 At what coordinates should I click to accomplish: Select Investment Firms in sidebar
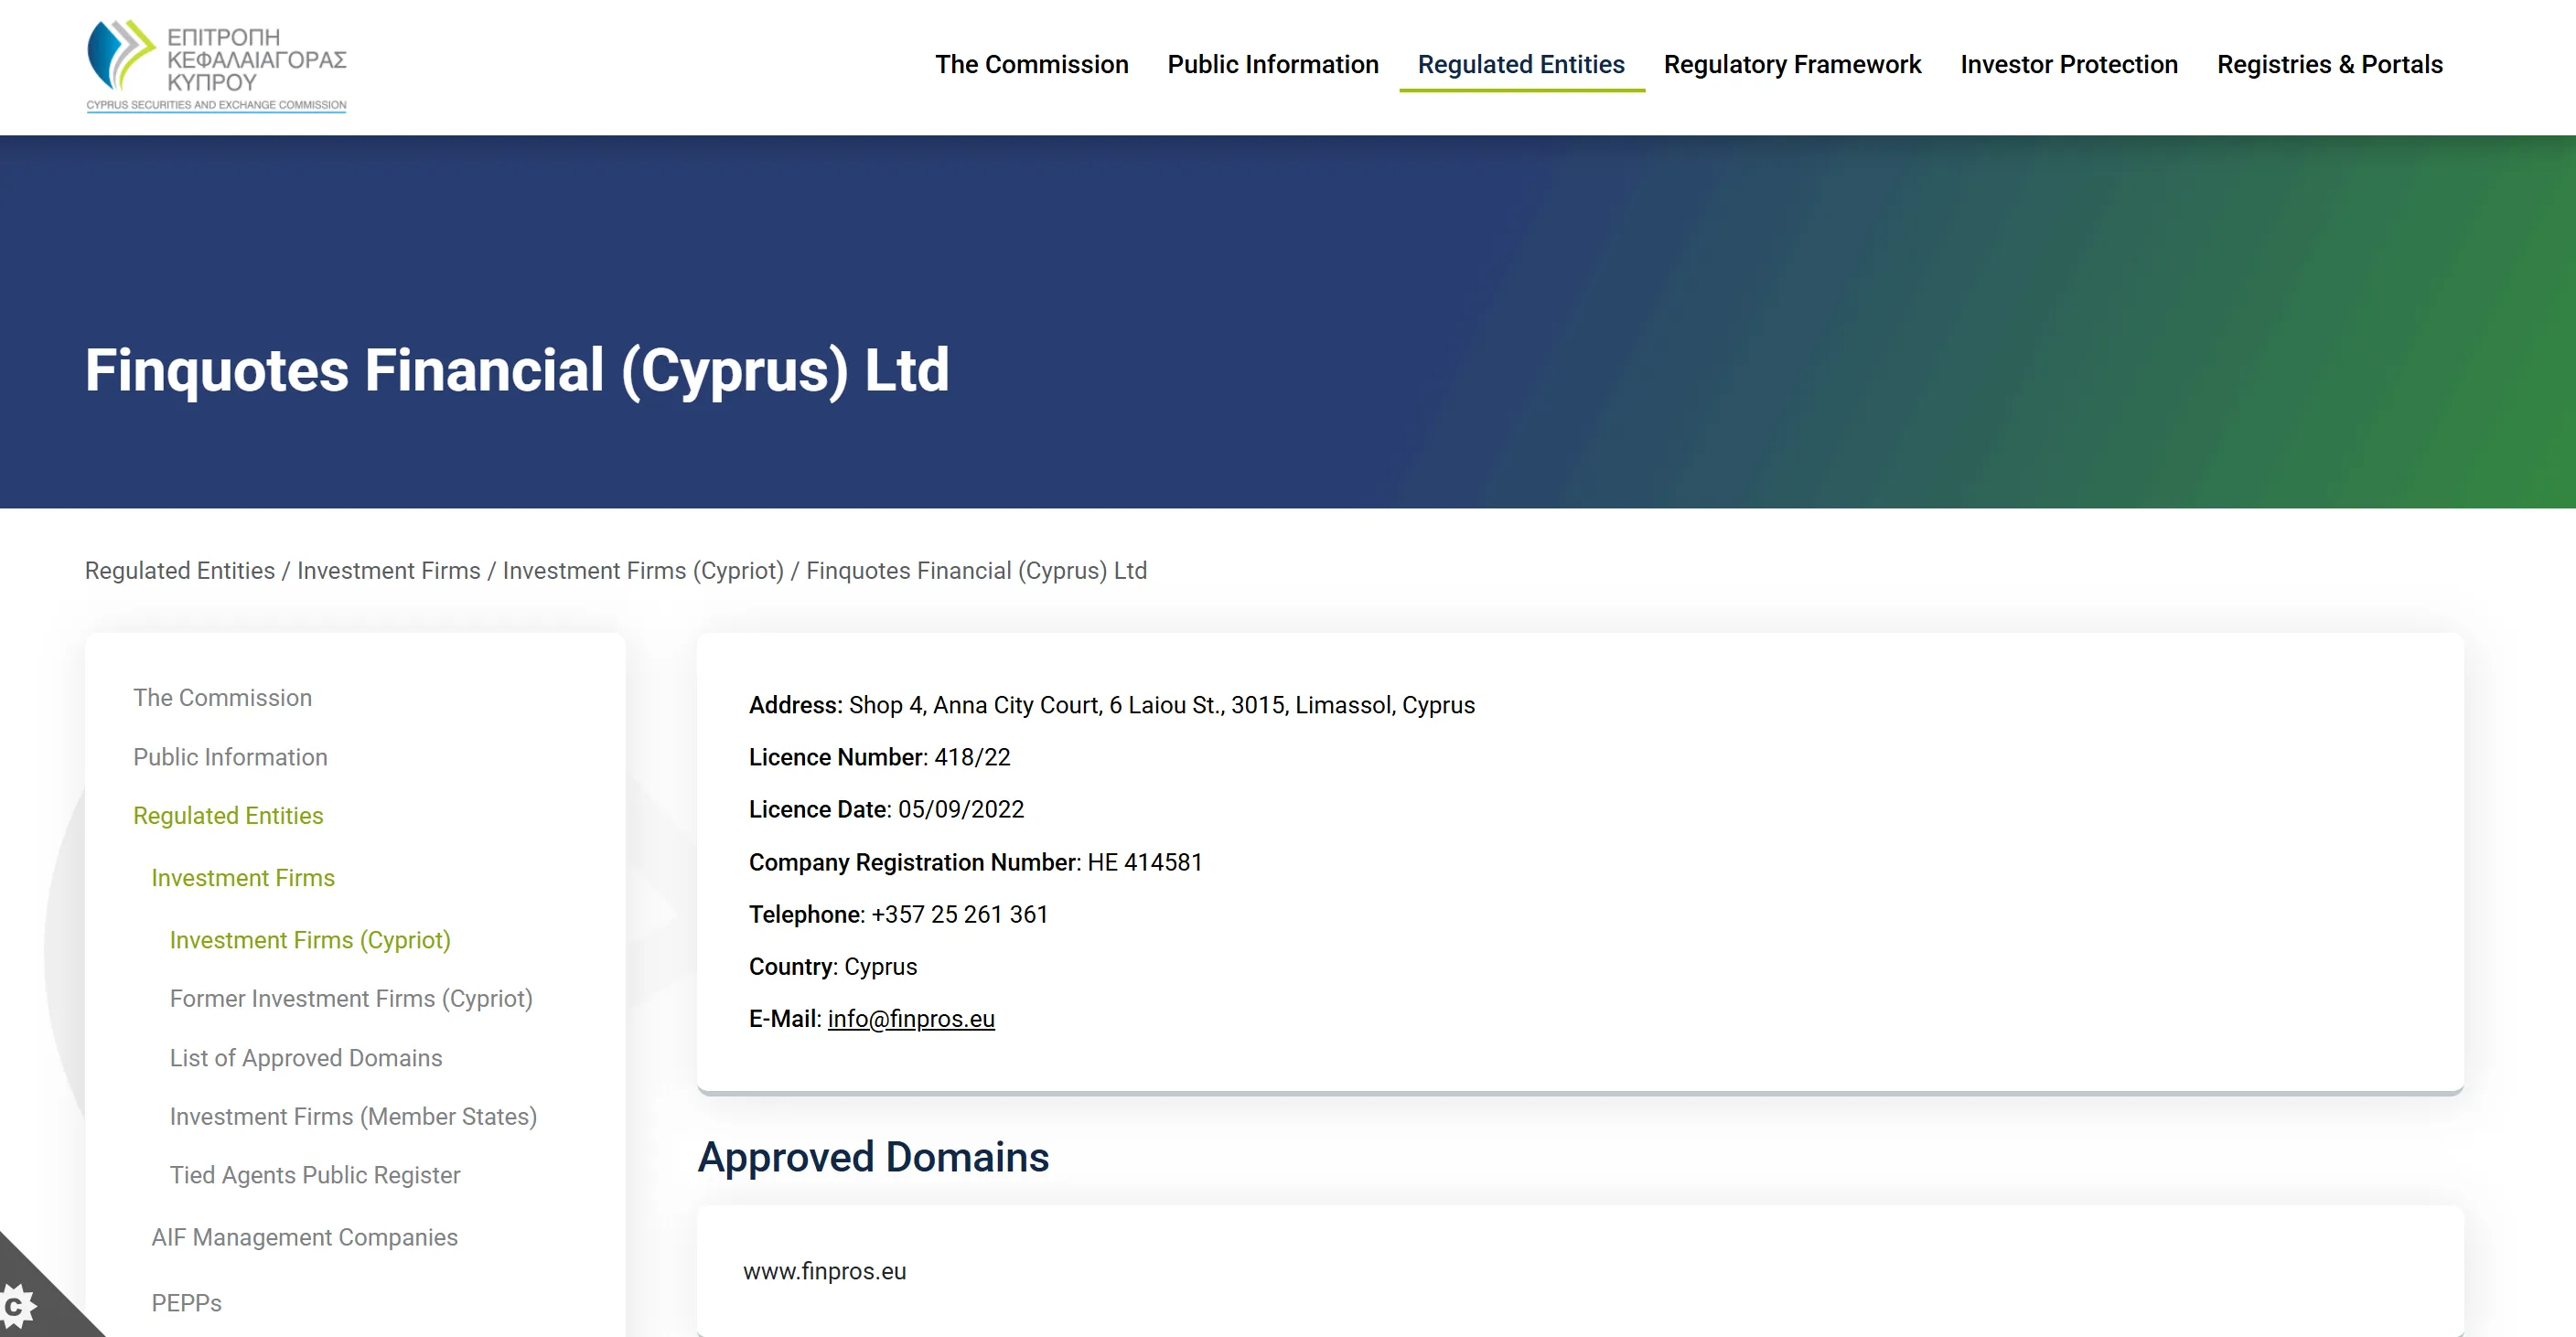243,878
